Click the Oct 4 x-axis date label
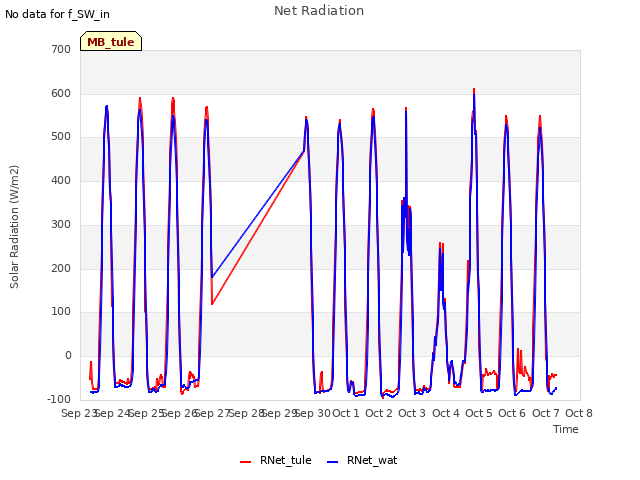 446,413
